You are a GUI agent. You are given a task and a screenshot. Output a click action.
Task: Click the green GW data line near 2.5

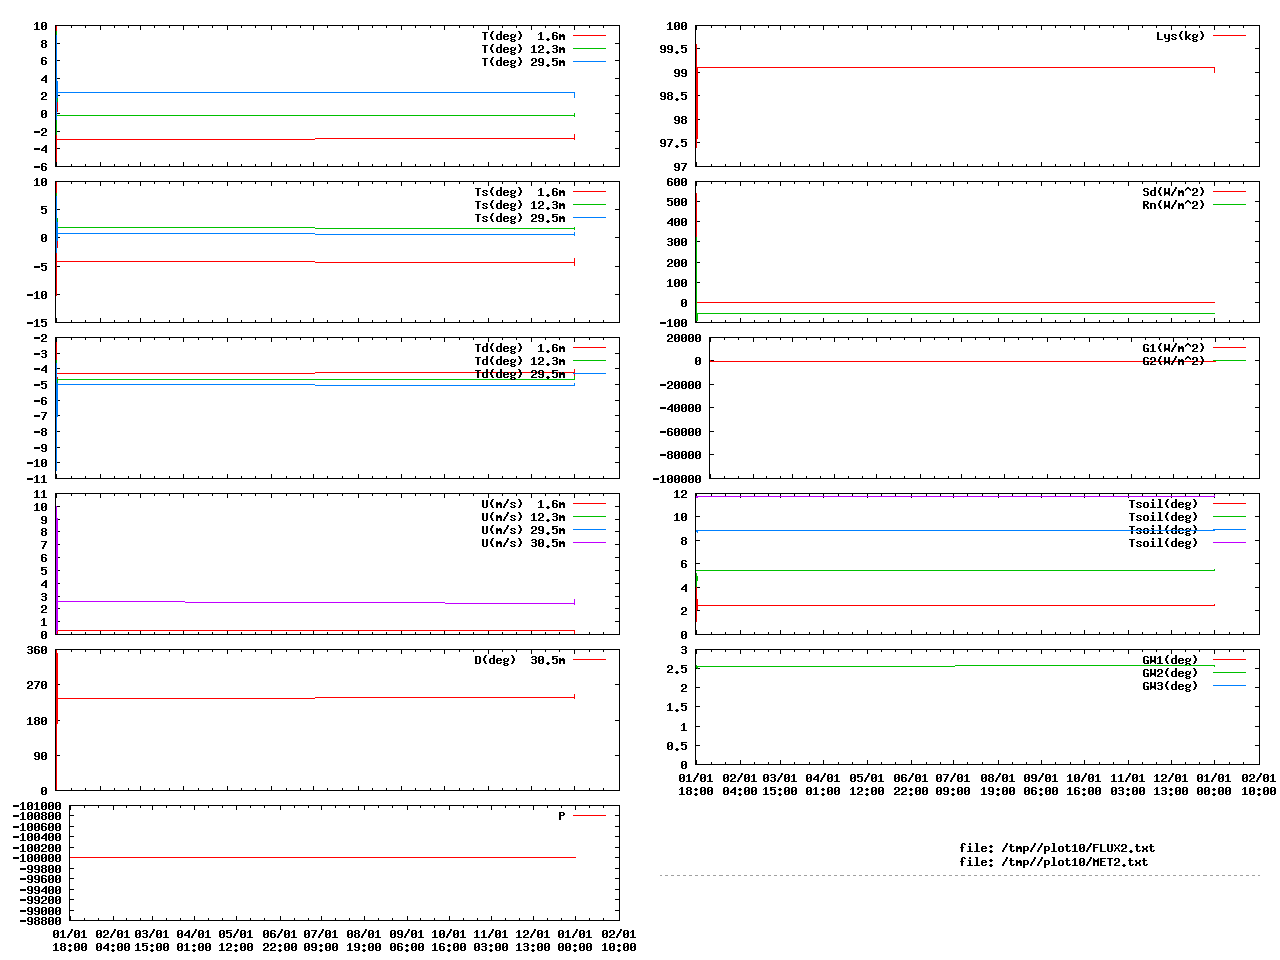[x=955, y=666]
